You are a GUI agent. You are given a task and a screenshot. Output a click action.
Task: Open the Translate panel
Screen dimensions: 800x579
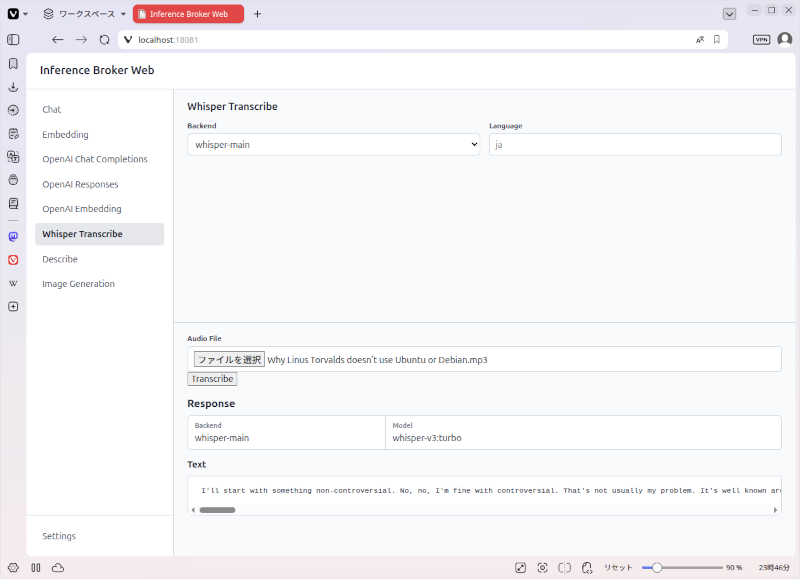(14, 157)
